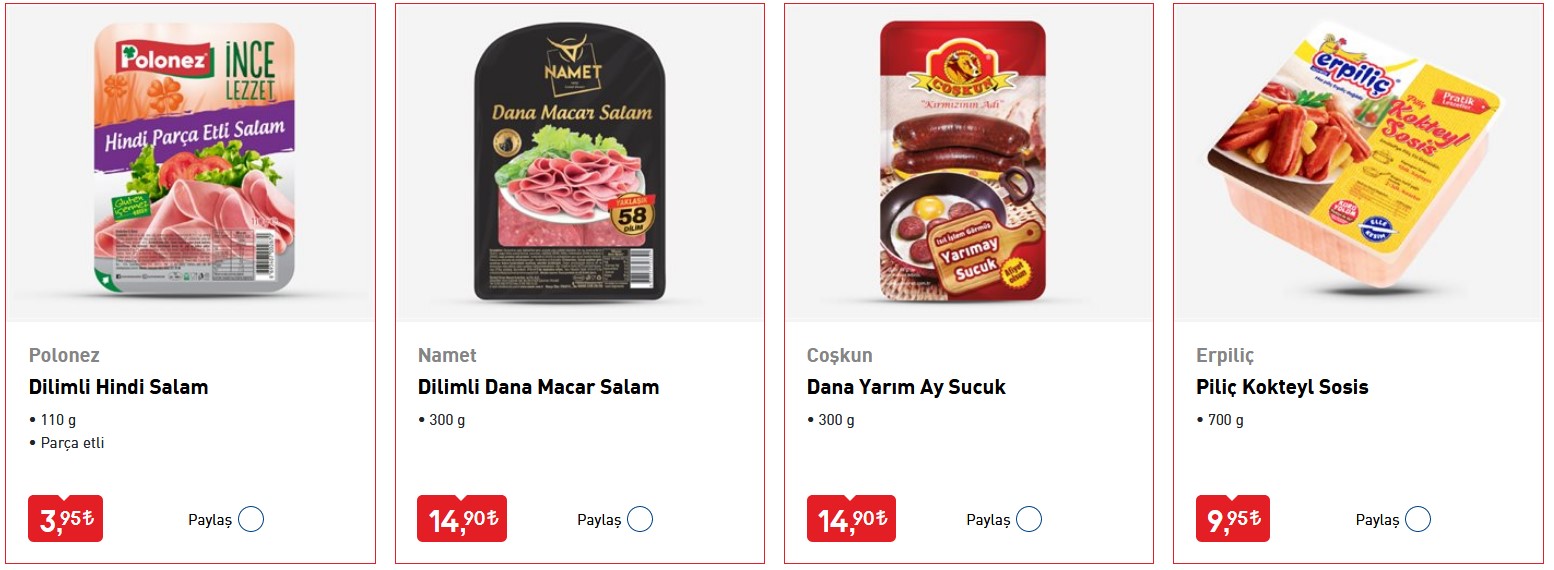
Task: Click the 9,95₺ price tag
Action: [1233, 519]
